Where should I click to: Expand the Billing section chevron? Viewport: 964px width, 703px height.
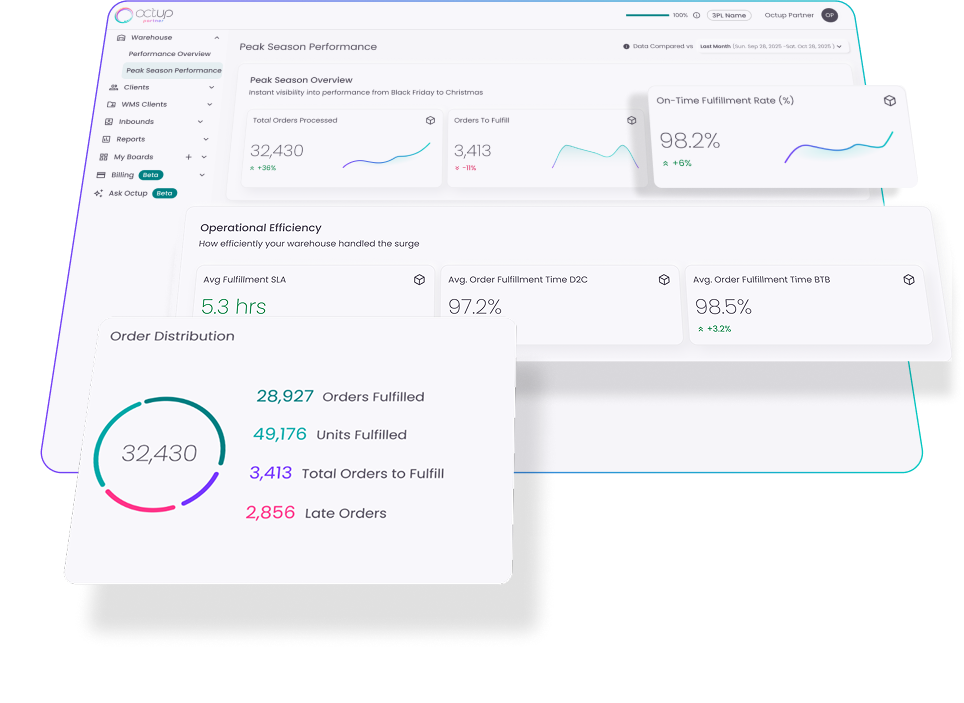(x=202, y=175)
